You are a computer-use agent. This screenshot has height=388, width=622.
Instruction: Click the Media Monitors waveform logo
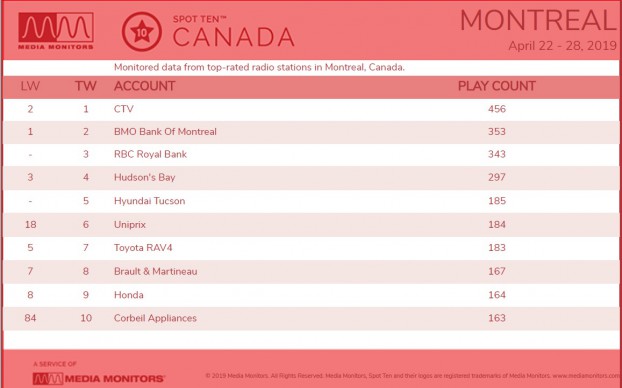pos(56,31)
